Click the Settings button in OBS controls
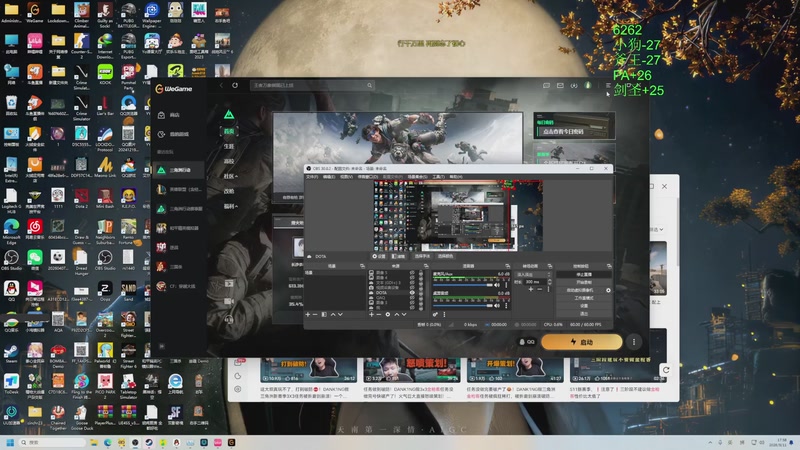 [584, 306]
